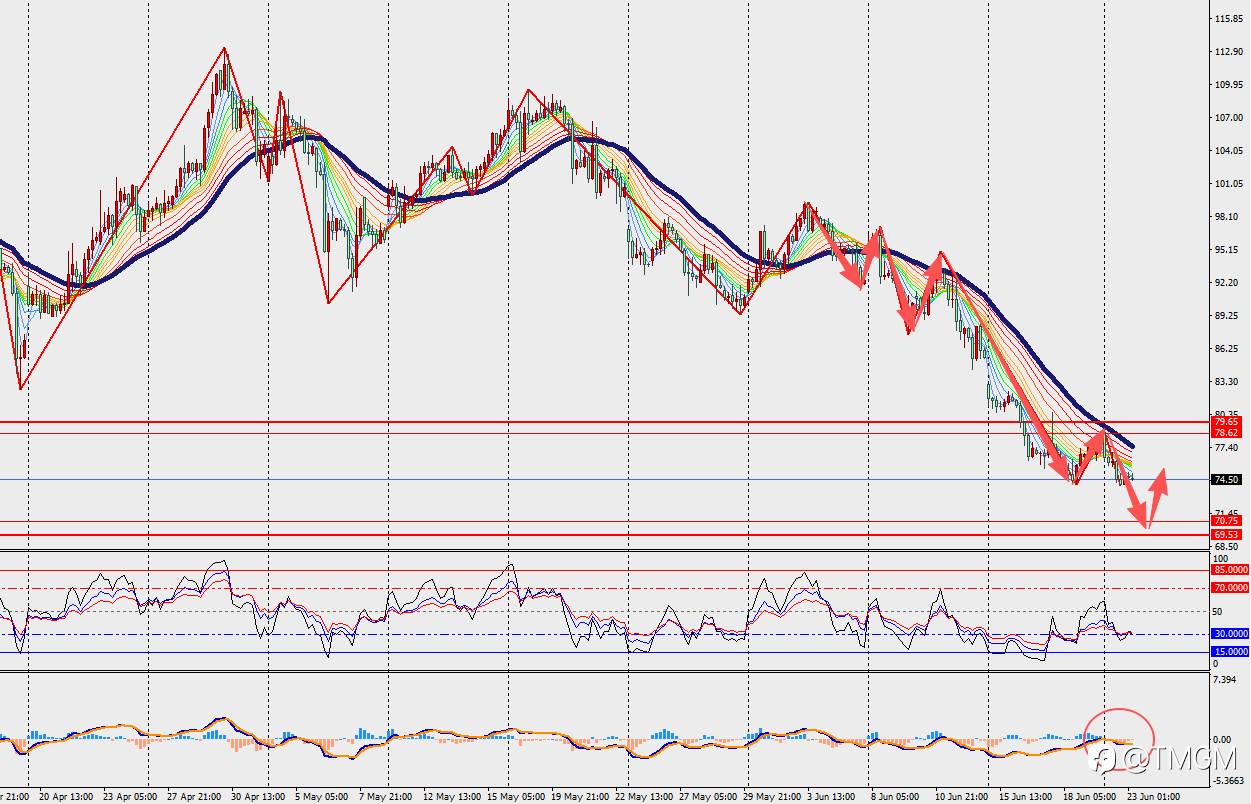The image size is (1251, 804).
Task: Click the 7.394 histogram scale value
Action: click(1226, 680)
